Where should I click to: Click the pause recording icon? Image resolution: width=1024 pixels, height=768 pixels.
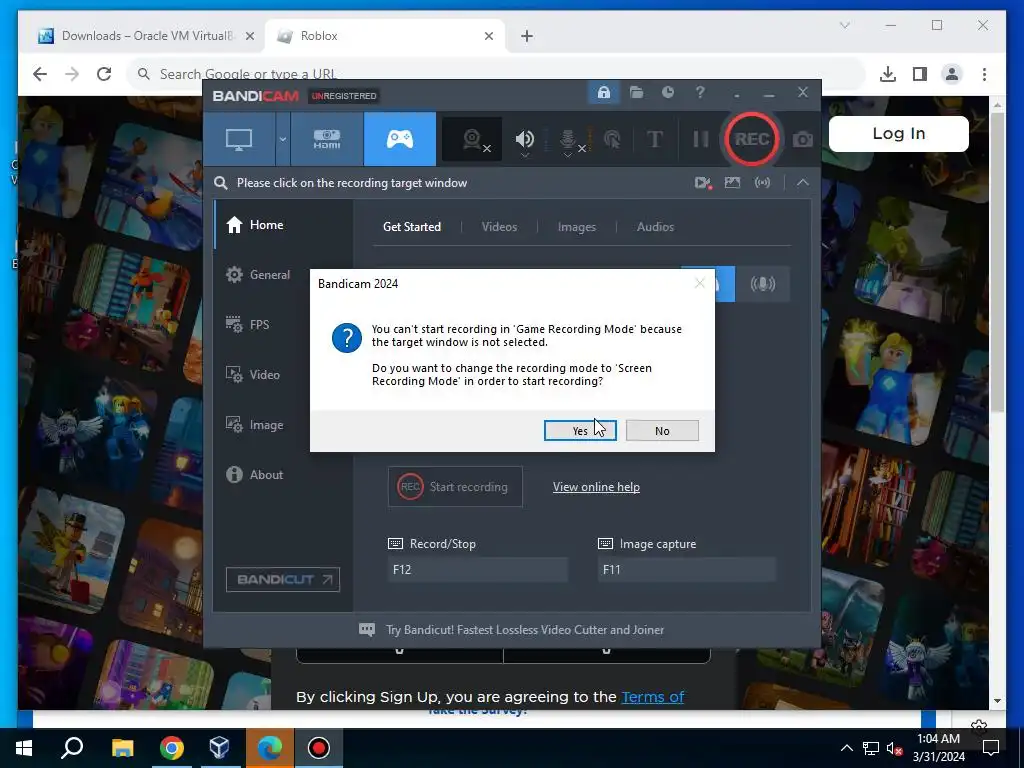click(700, 139)
